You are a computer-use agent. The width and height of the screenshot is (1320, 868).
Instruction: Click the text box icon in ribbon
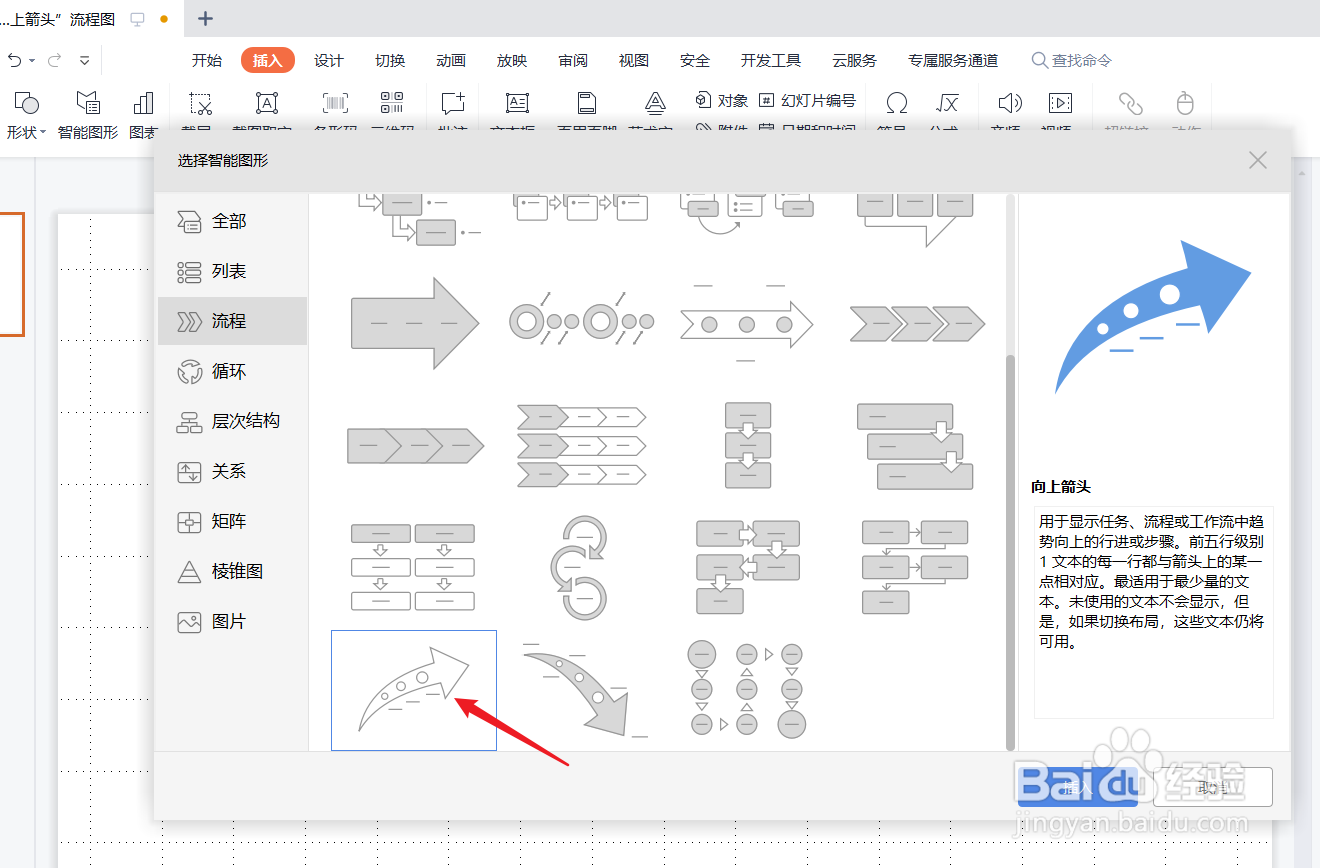click(x=517, y=102)
